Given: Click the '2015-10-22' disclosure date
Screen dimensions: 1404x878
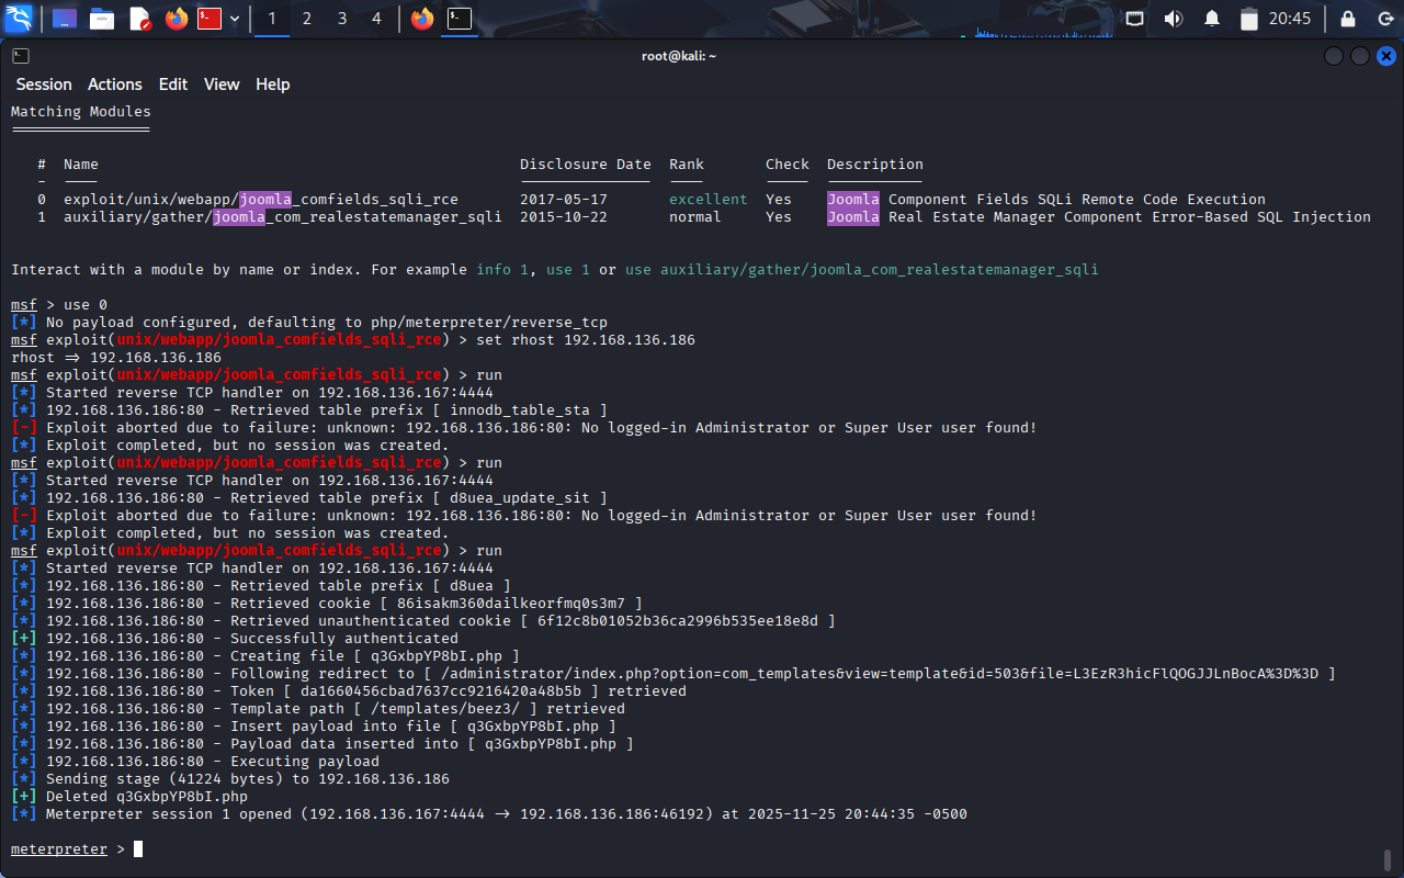Looking at the screenshot, I should coord(563,217).
